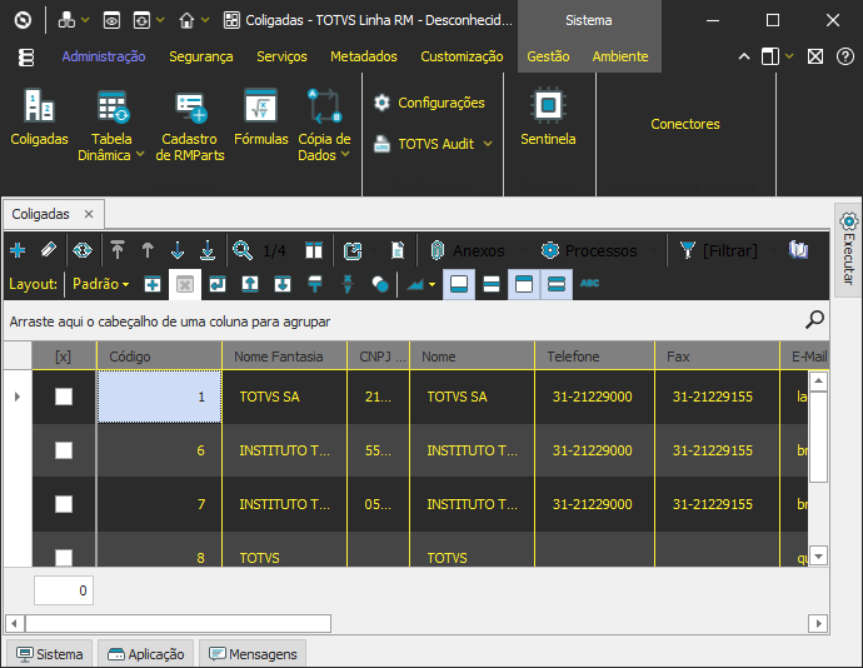This screenshot has width=863, height=668.
Task: Open Configurações with gear icon
Action: 429,103
